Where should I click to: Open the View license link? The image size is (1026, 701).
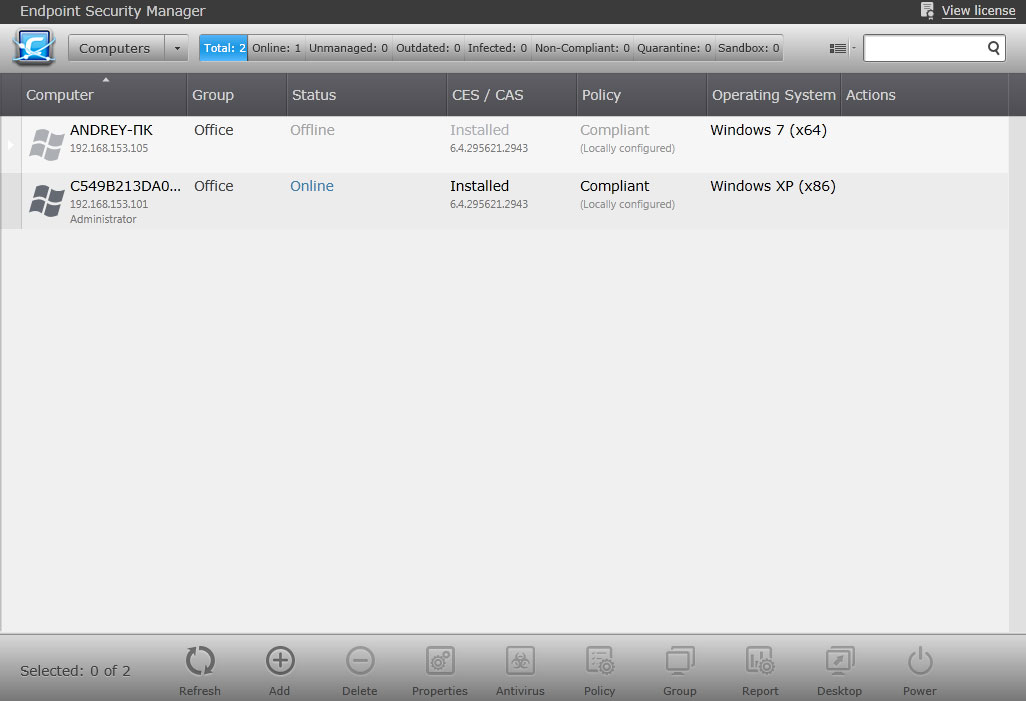point(978,10)
